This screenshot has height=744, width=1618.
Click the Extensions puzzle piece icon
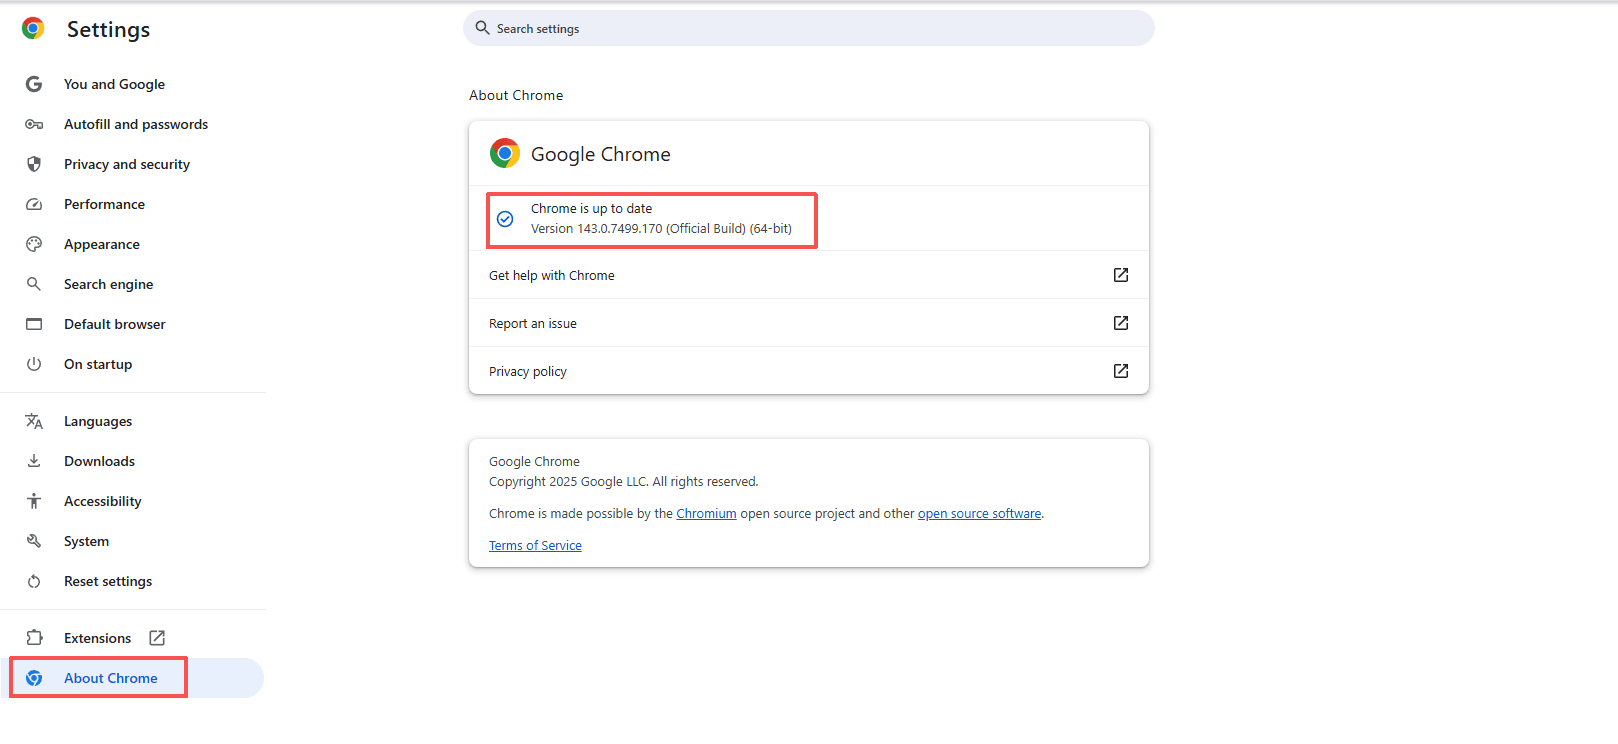tap(34, 638)
